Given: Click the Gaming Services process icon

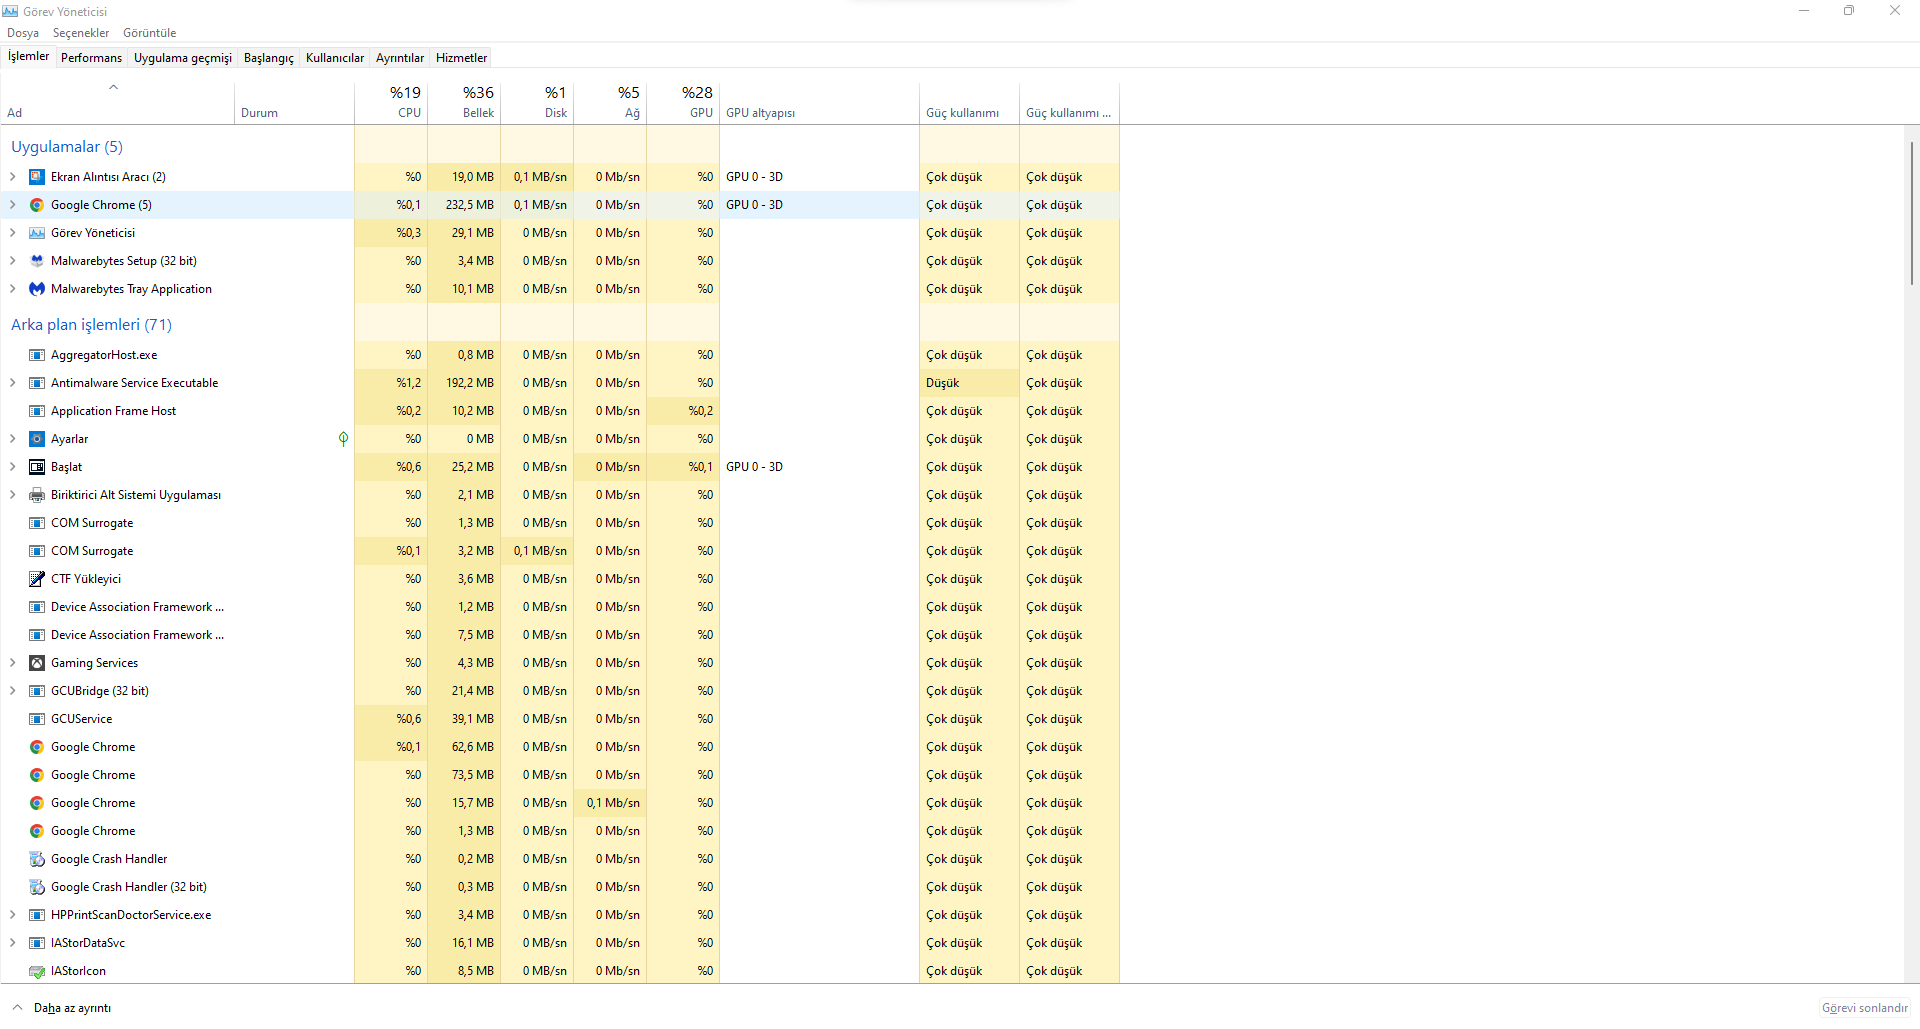Looking at the screenshot, I should click(37, 663).
